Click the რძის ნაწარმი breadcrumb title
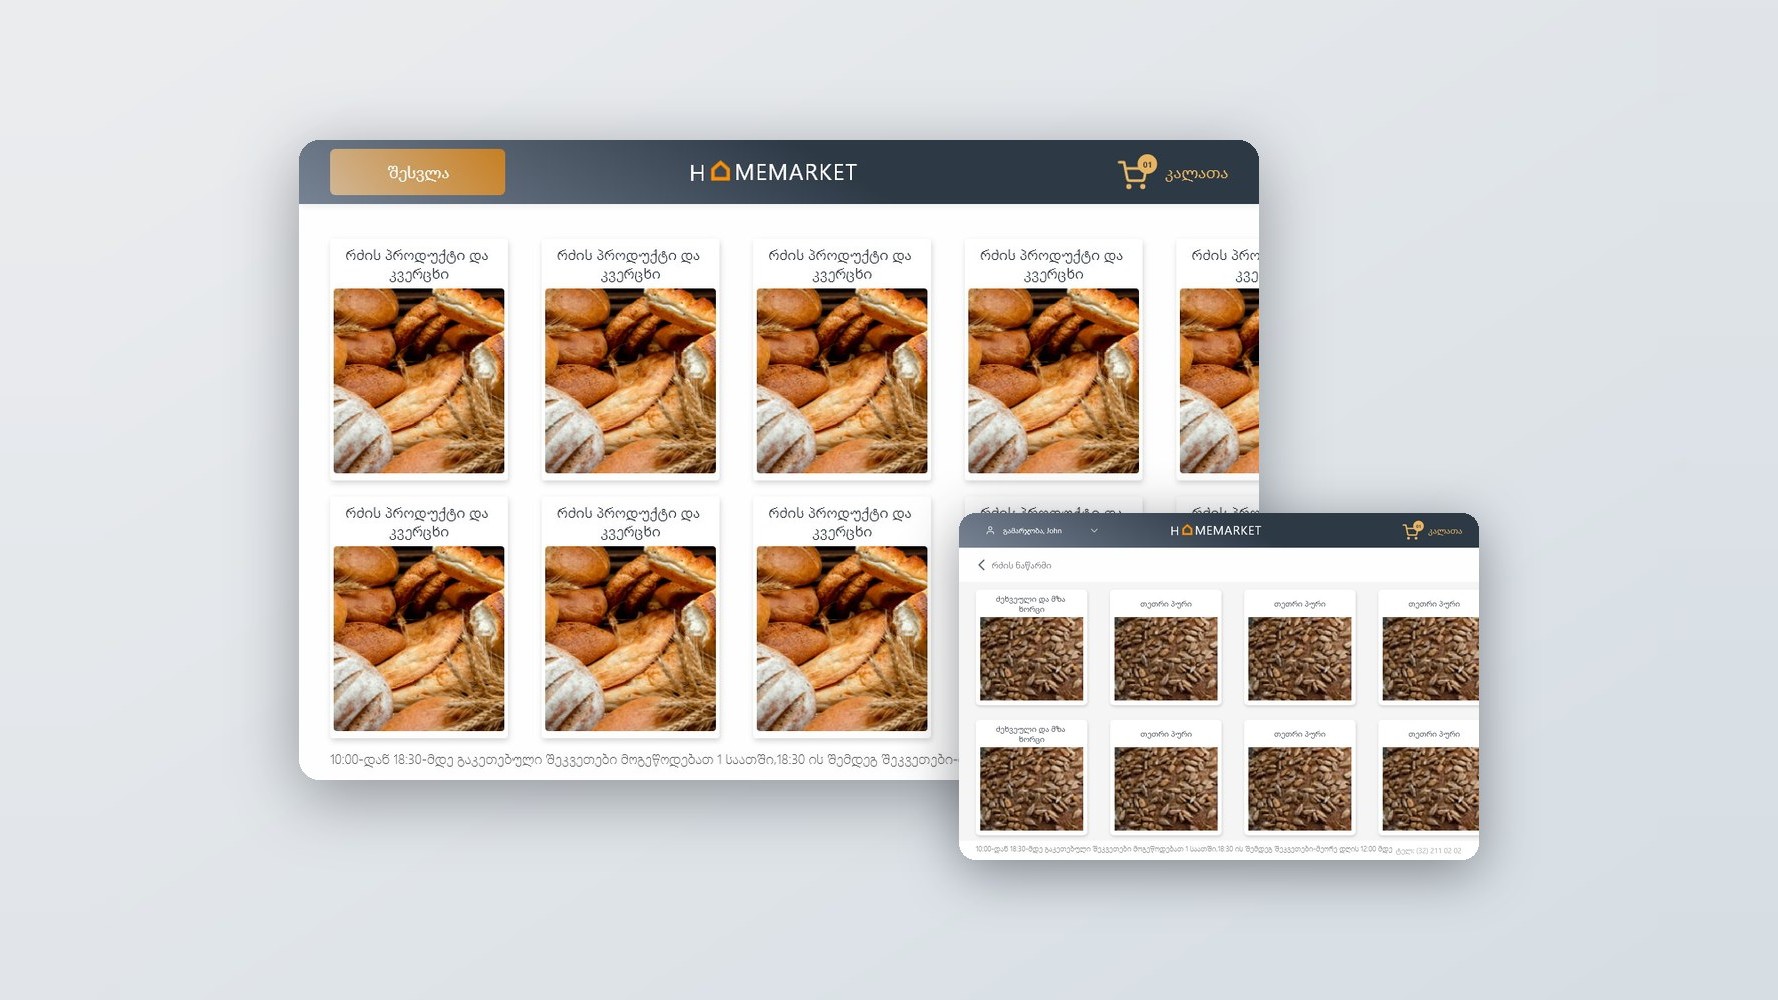Image resolution: width=1778 pixels, height=1000 pixels. [x=1021, y=565]
